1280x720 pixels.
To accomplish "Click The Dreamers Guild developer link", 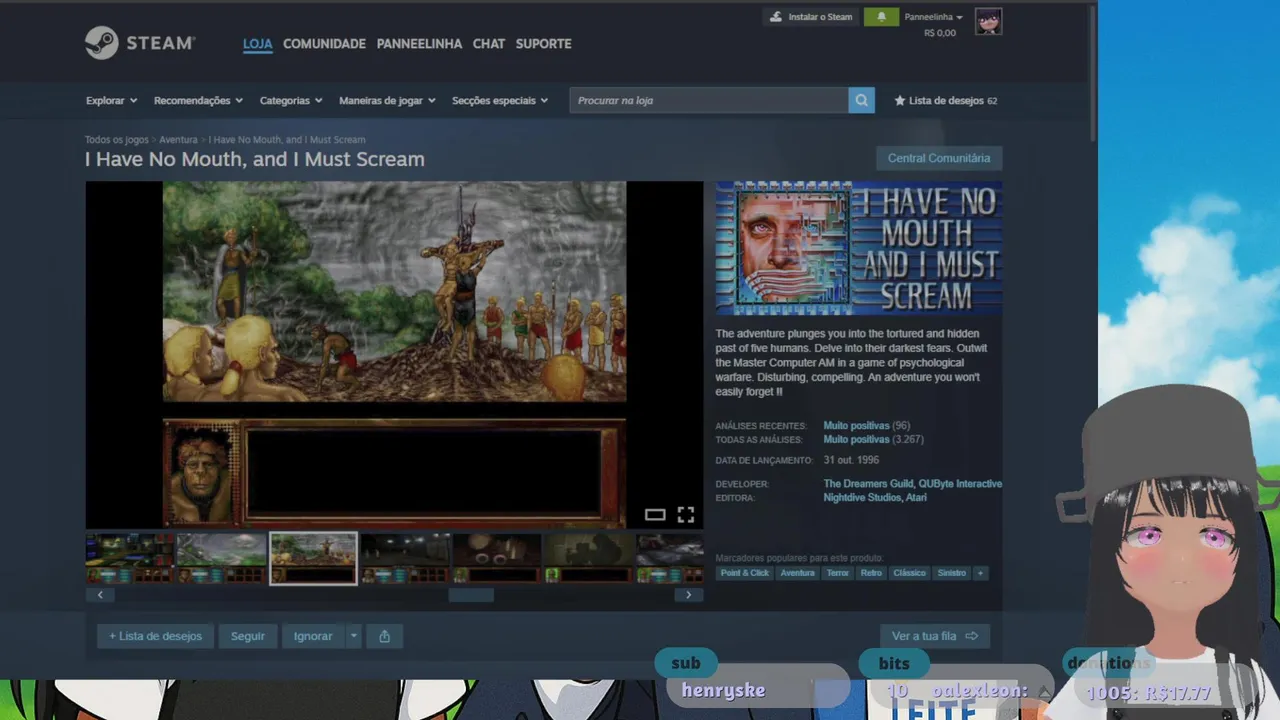I will coord(868,484).
